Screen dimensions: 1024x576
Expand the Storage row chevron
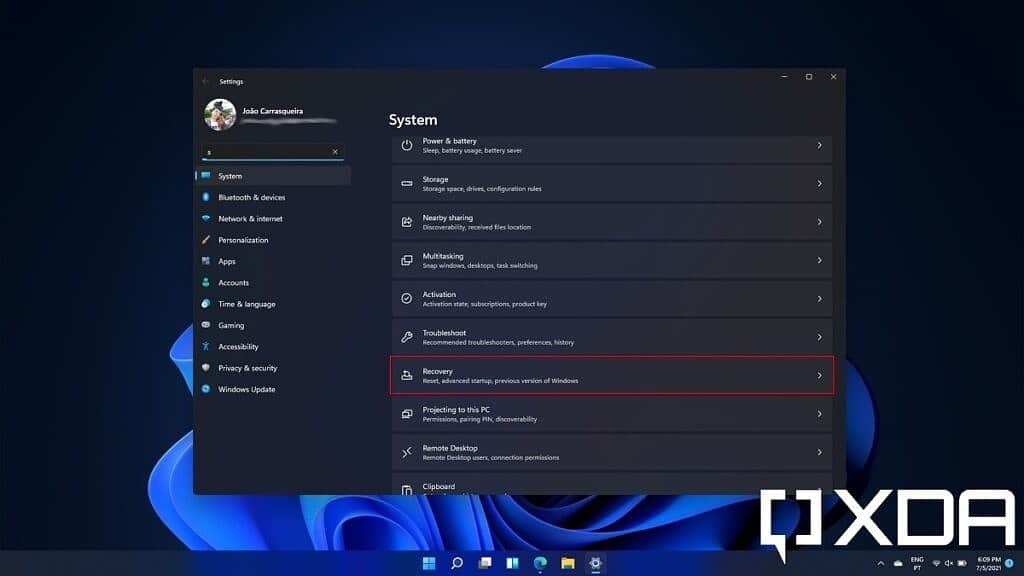(820, 184)
